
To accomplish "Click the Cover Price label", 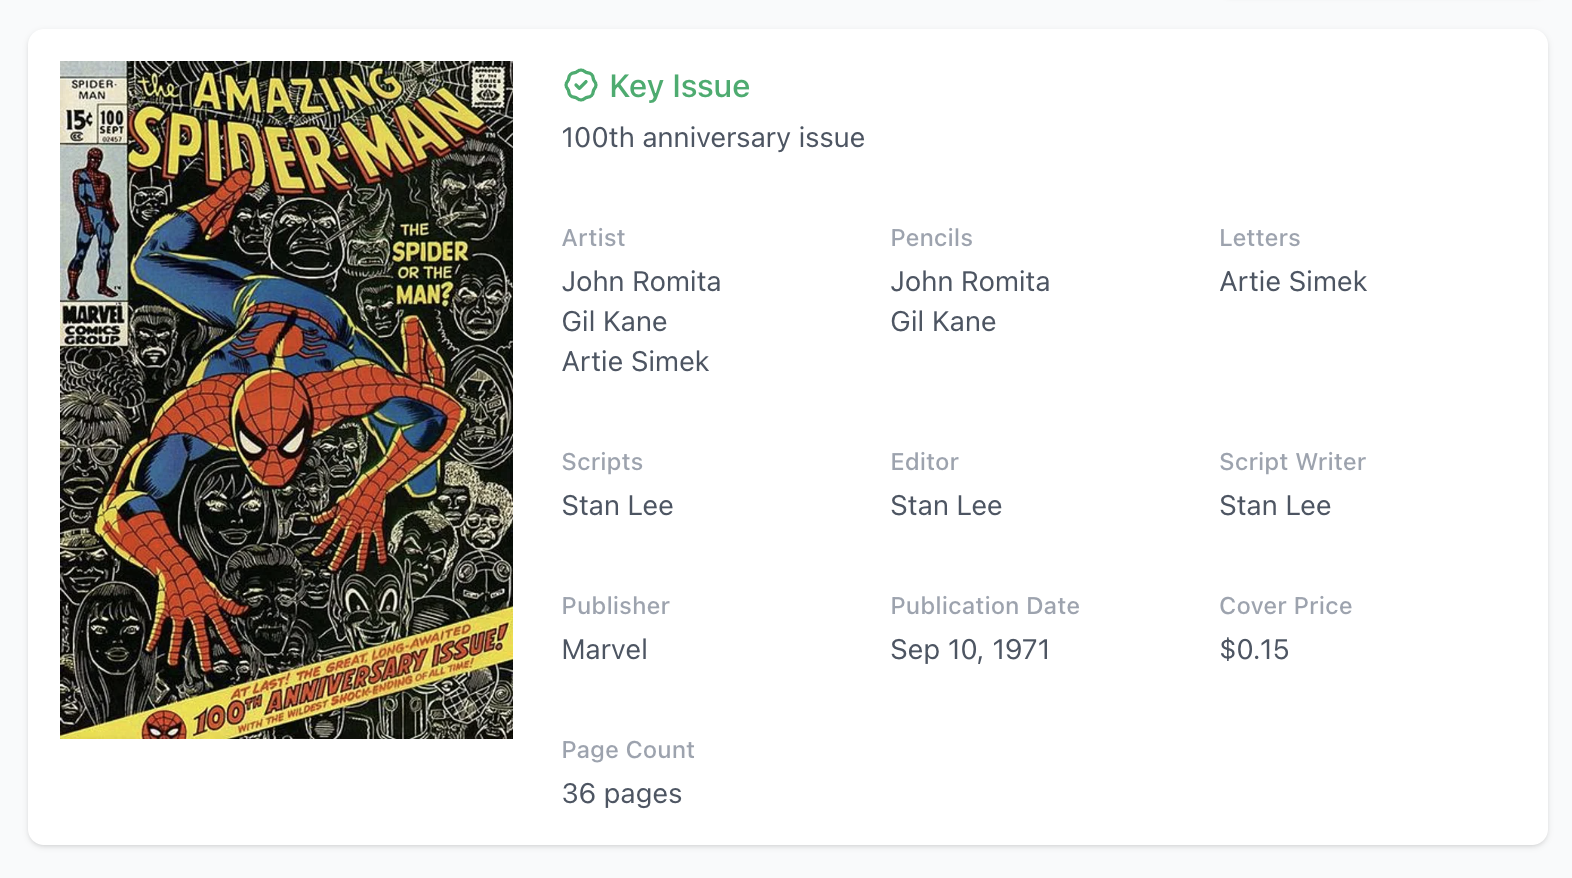I will (1285, 606).
